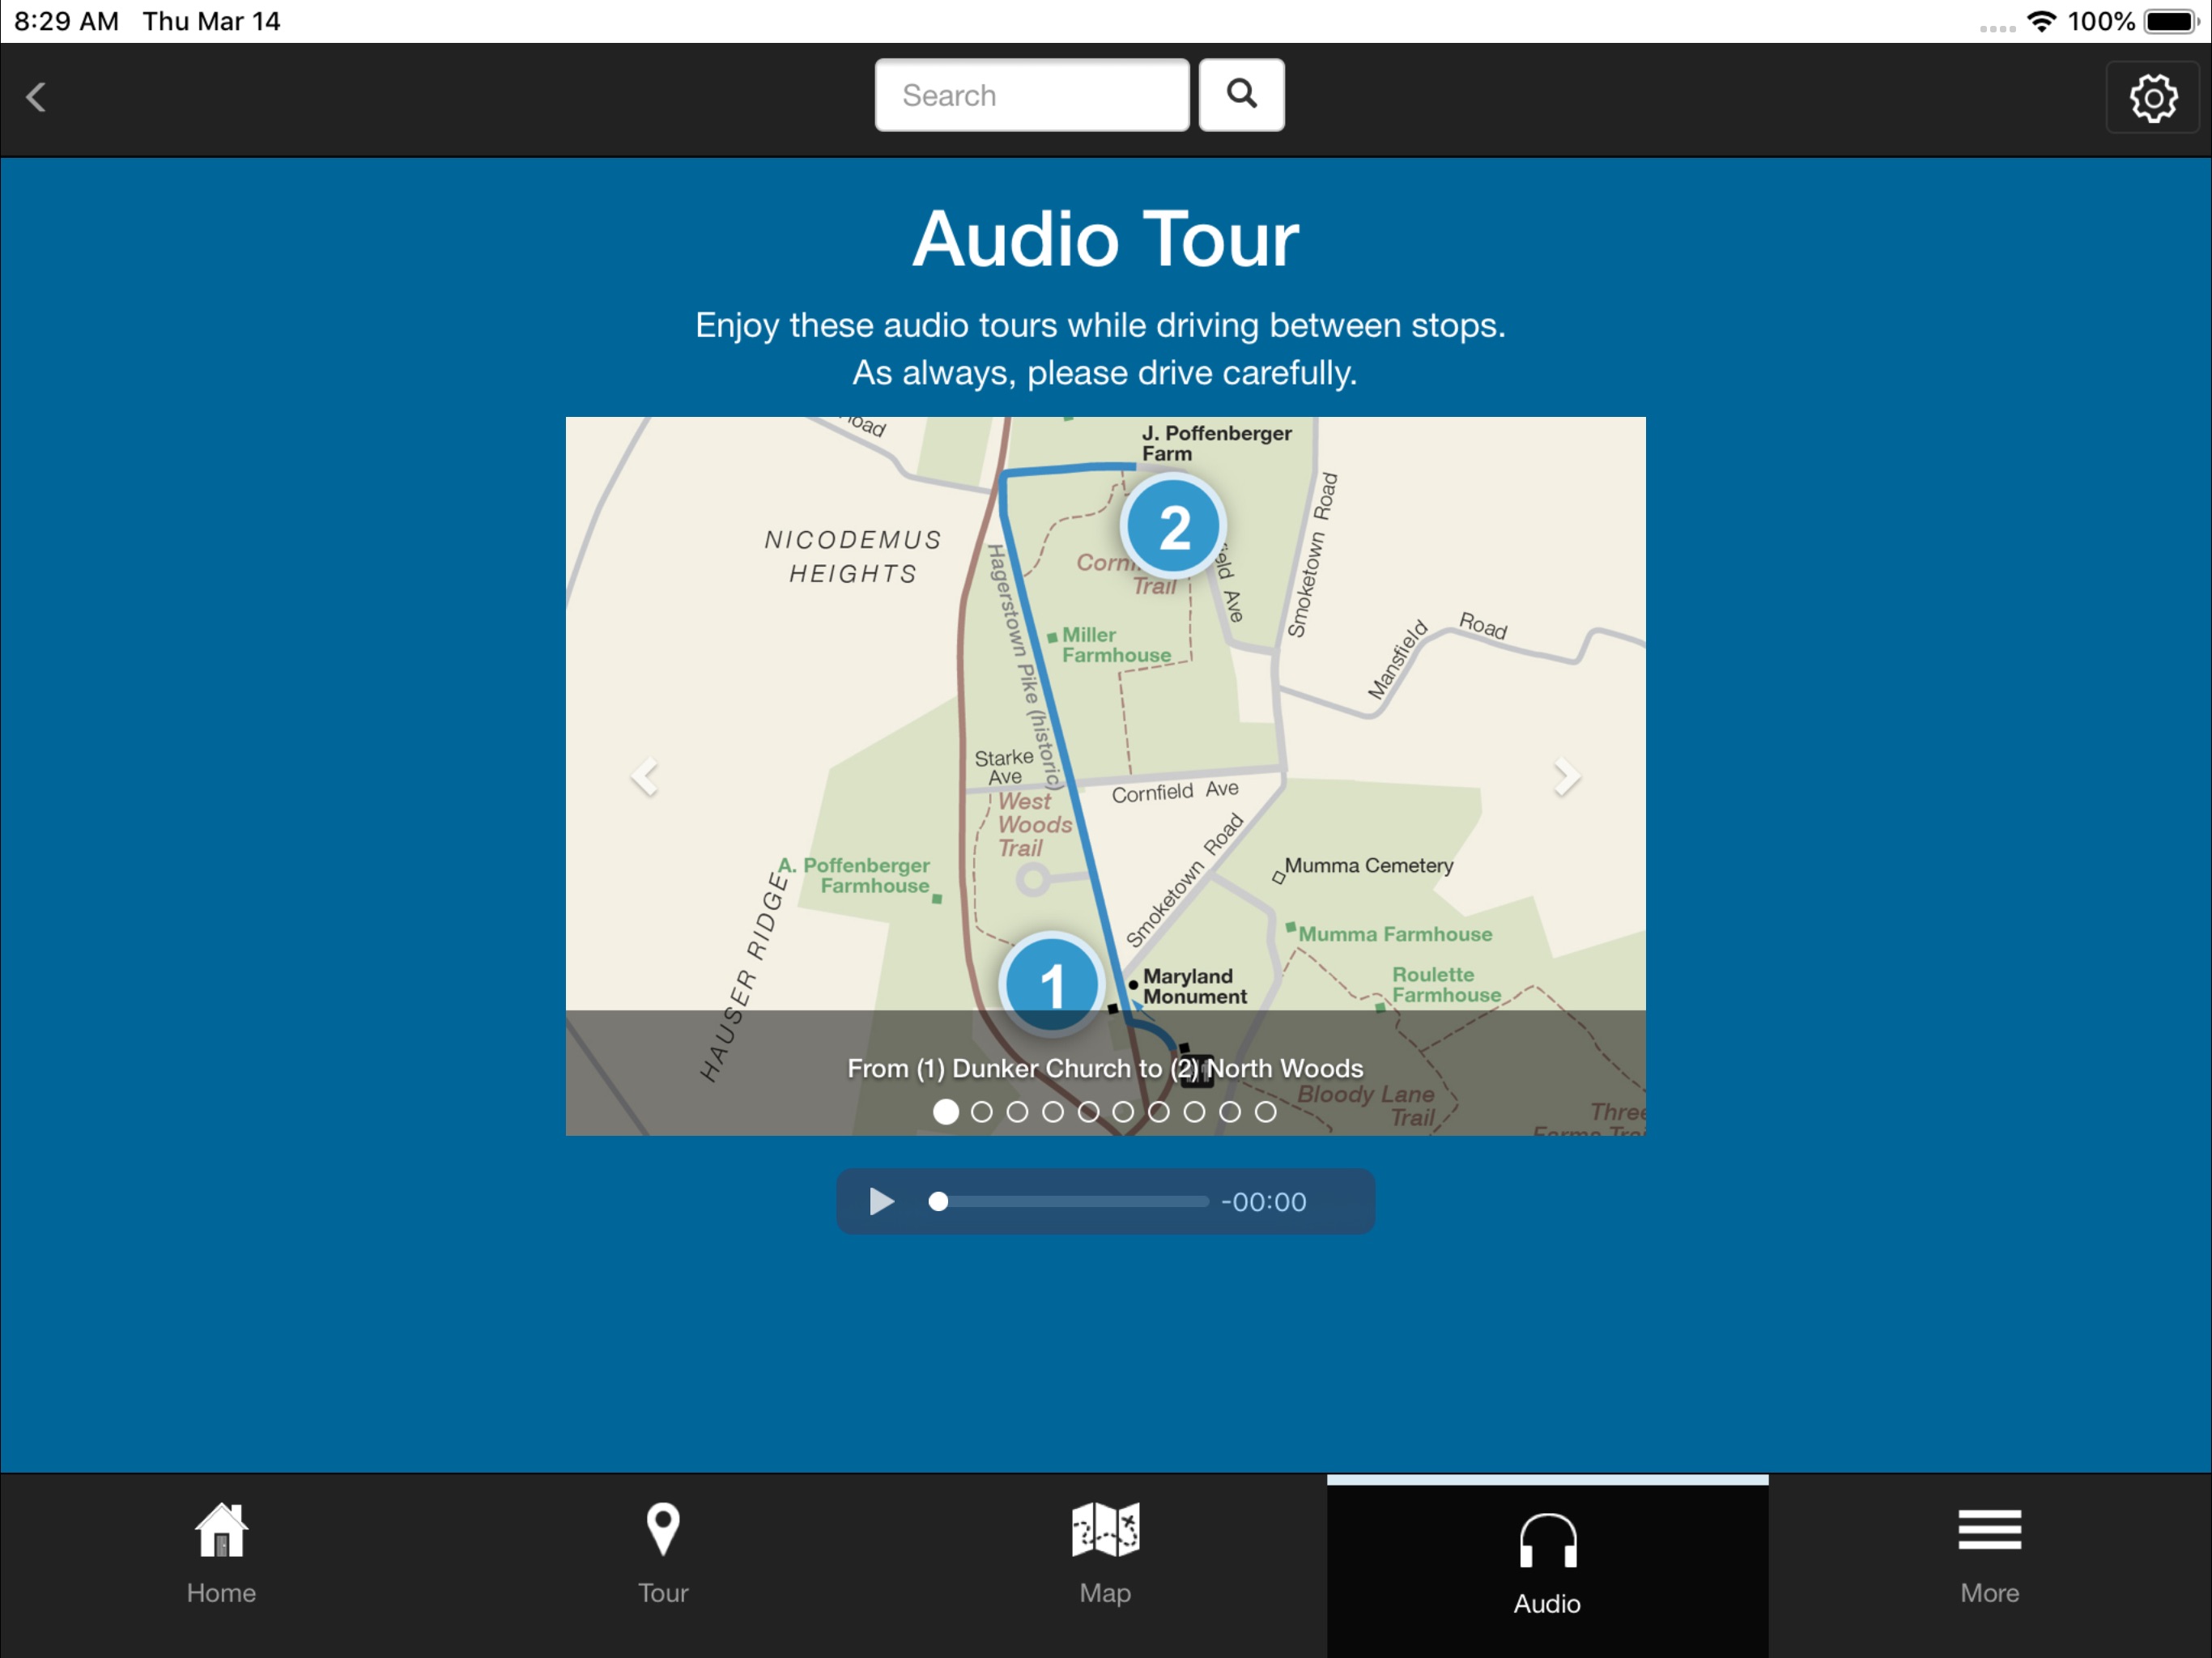Image resolution: width=2212 pixels, height=1658 pixels.
Task: Show the previous tour slide
Action: 645,776
